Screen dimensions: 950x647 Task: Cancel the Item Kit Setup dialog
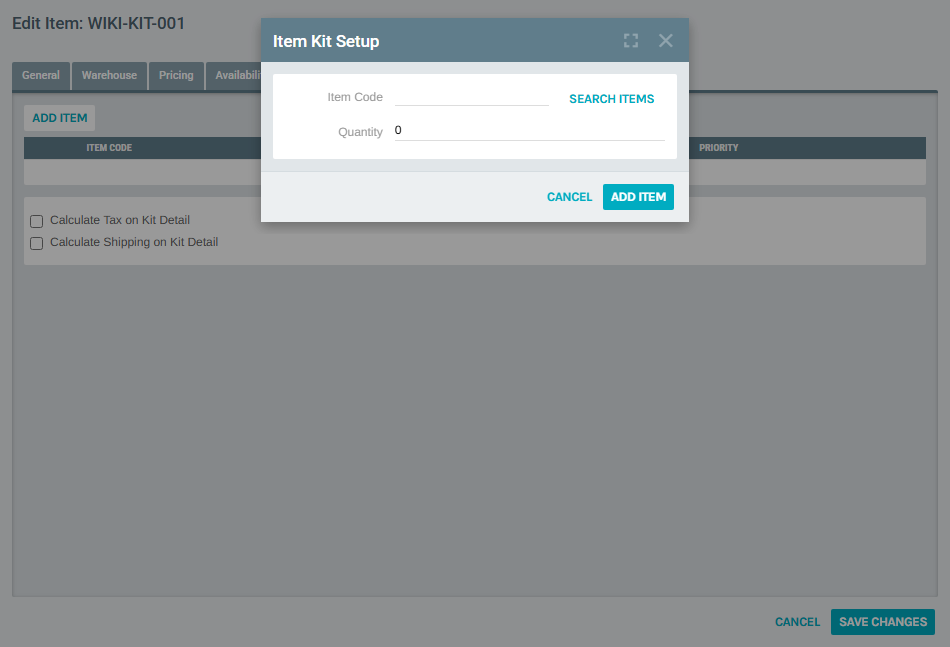click(569, 197)
